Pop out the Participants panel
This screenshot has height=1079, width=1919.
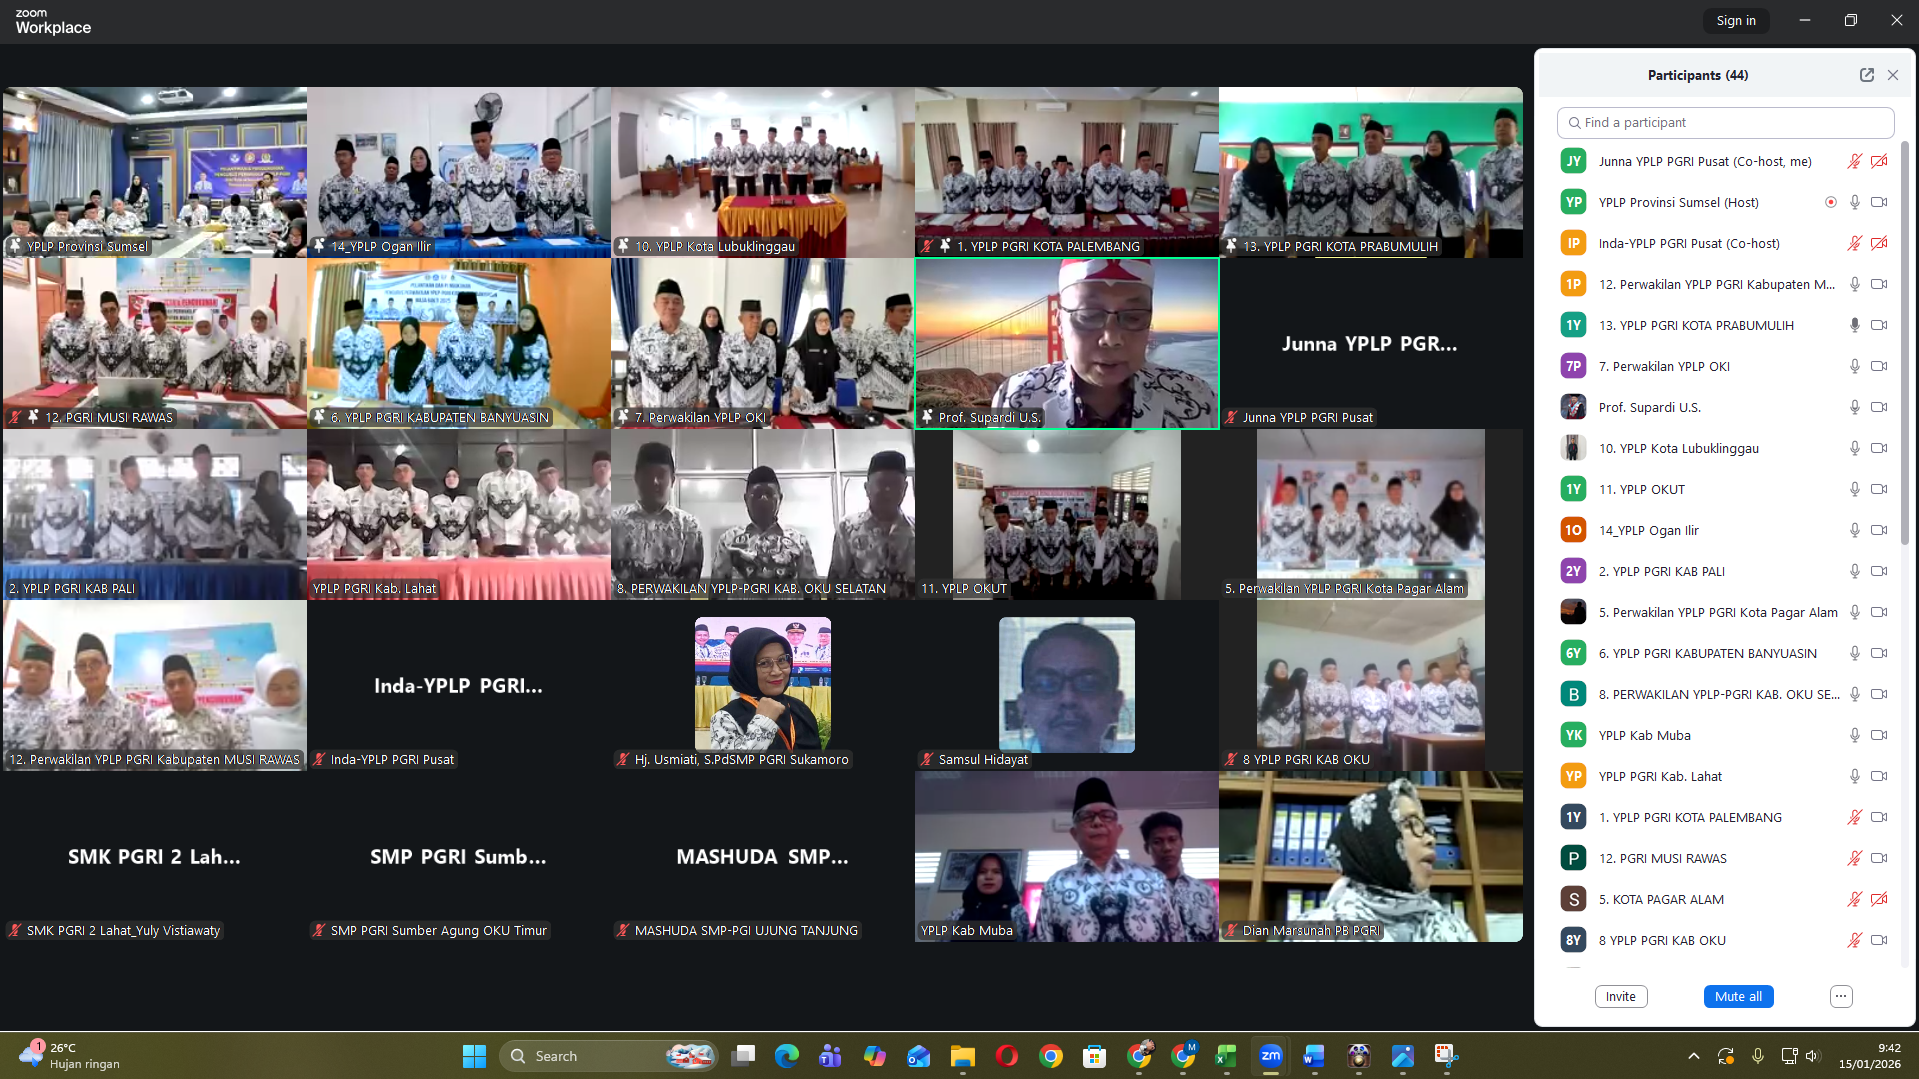point(1866,75)
